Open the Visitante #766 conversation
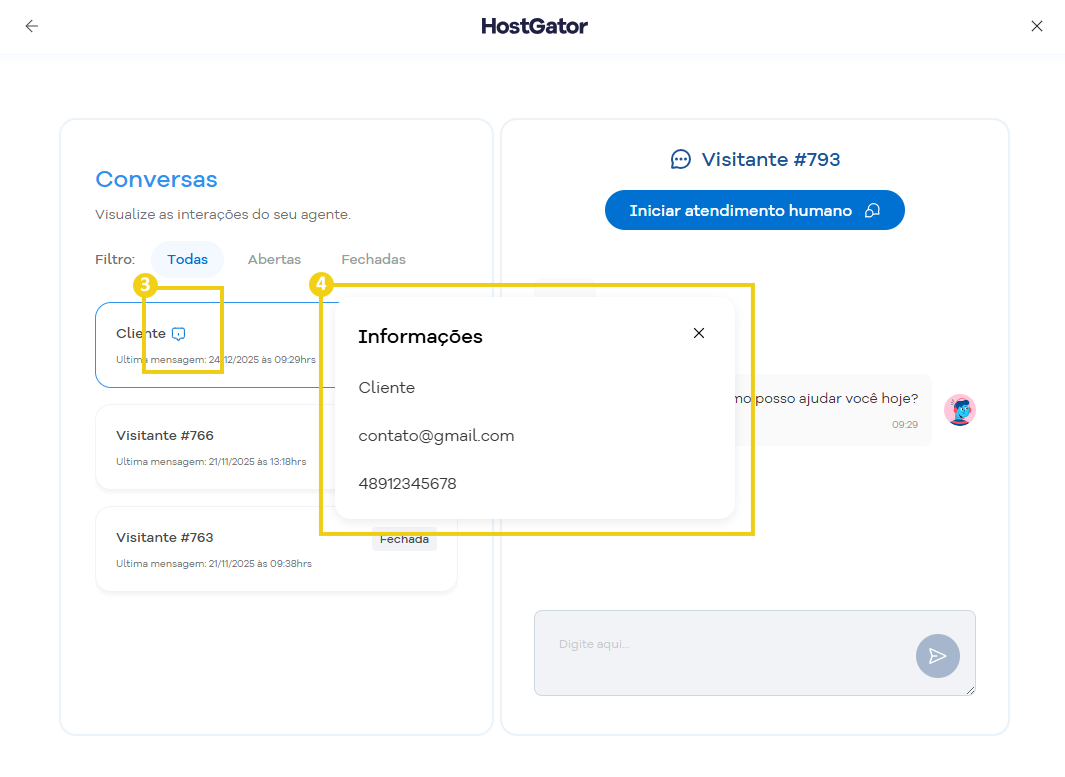This screenshot has width=1065, height=777. [x=165, y=436]
